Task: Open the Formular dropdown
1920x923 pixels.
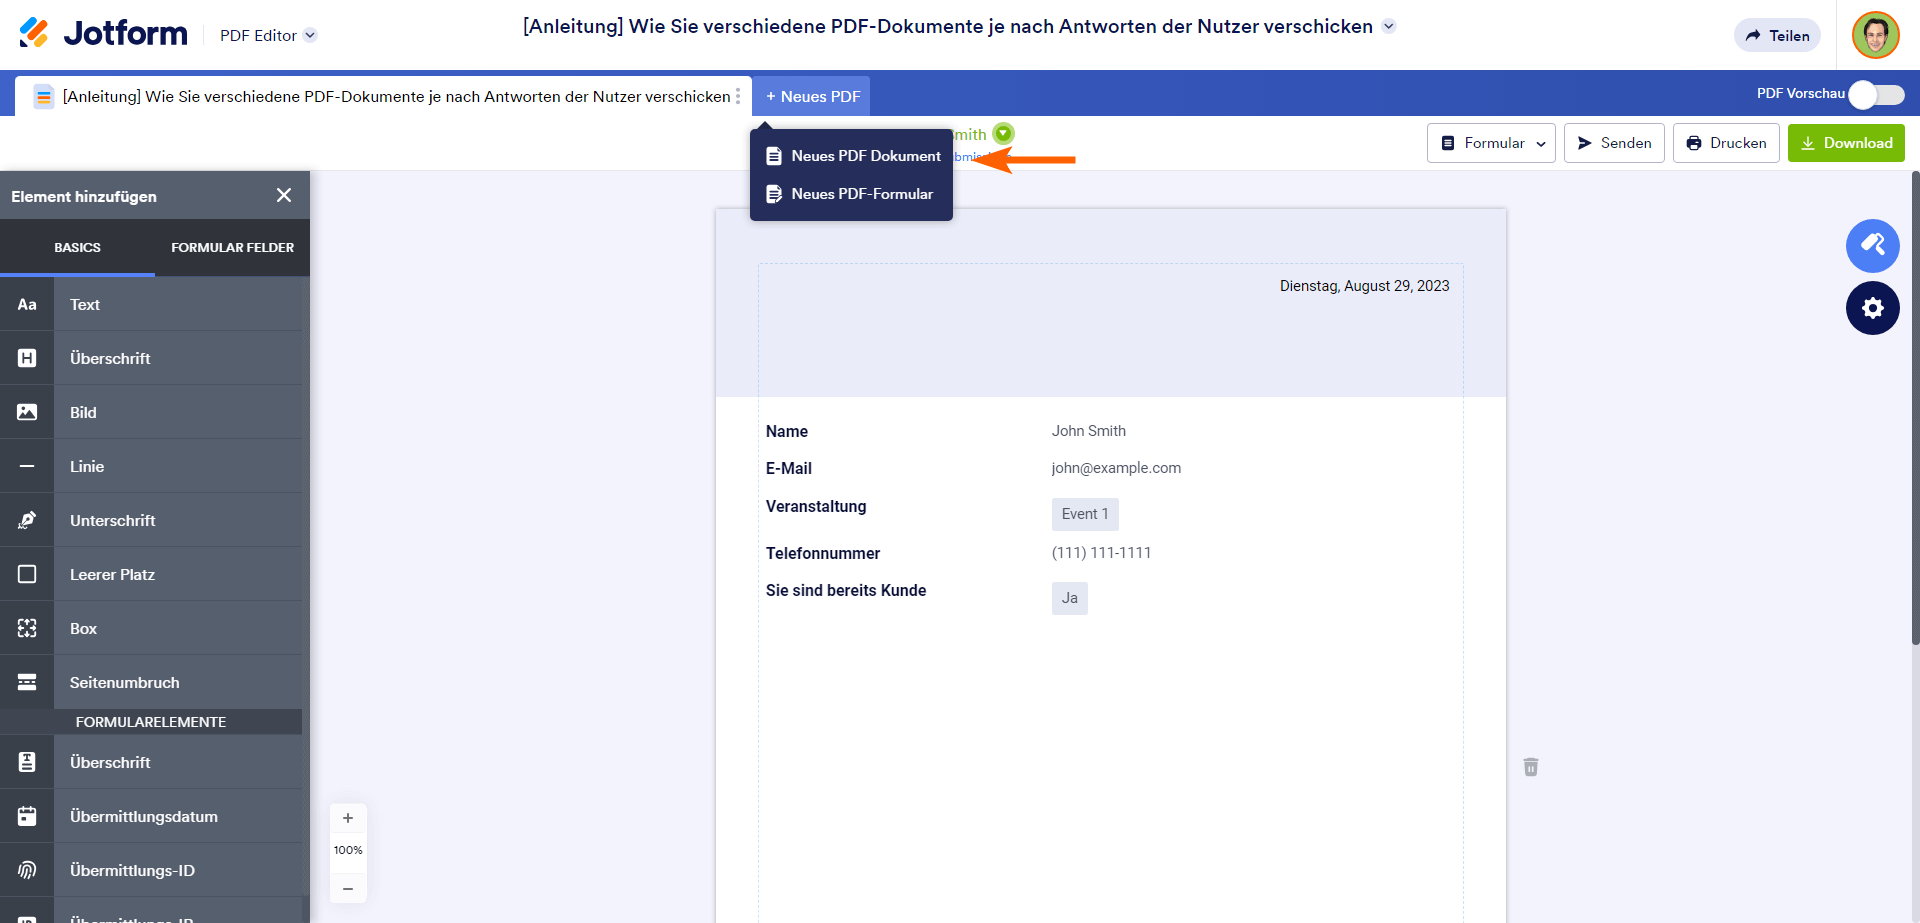Action: (1491, 143)
